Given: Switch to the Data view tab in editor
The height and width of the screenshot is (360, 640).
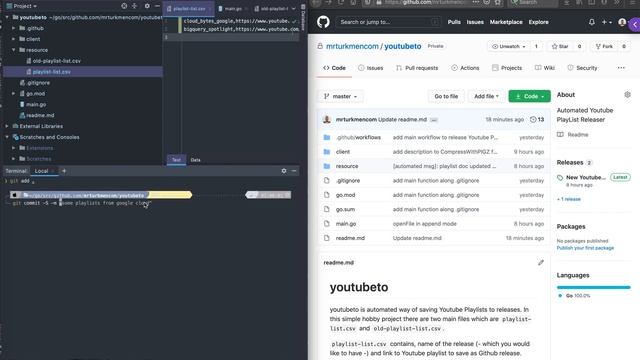Looking at the screenshot, I should click(x=196, y=160).
